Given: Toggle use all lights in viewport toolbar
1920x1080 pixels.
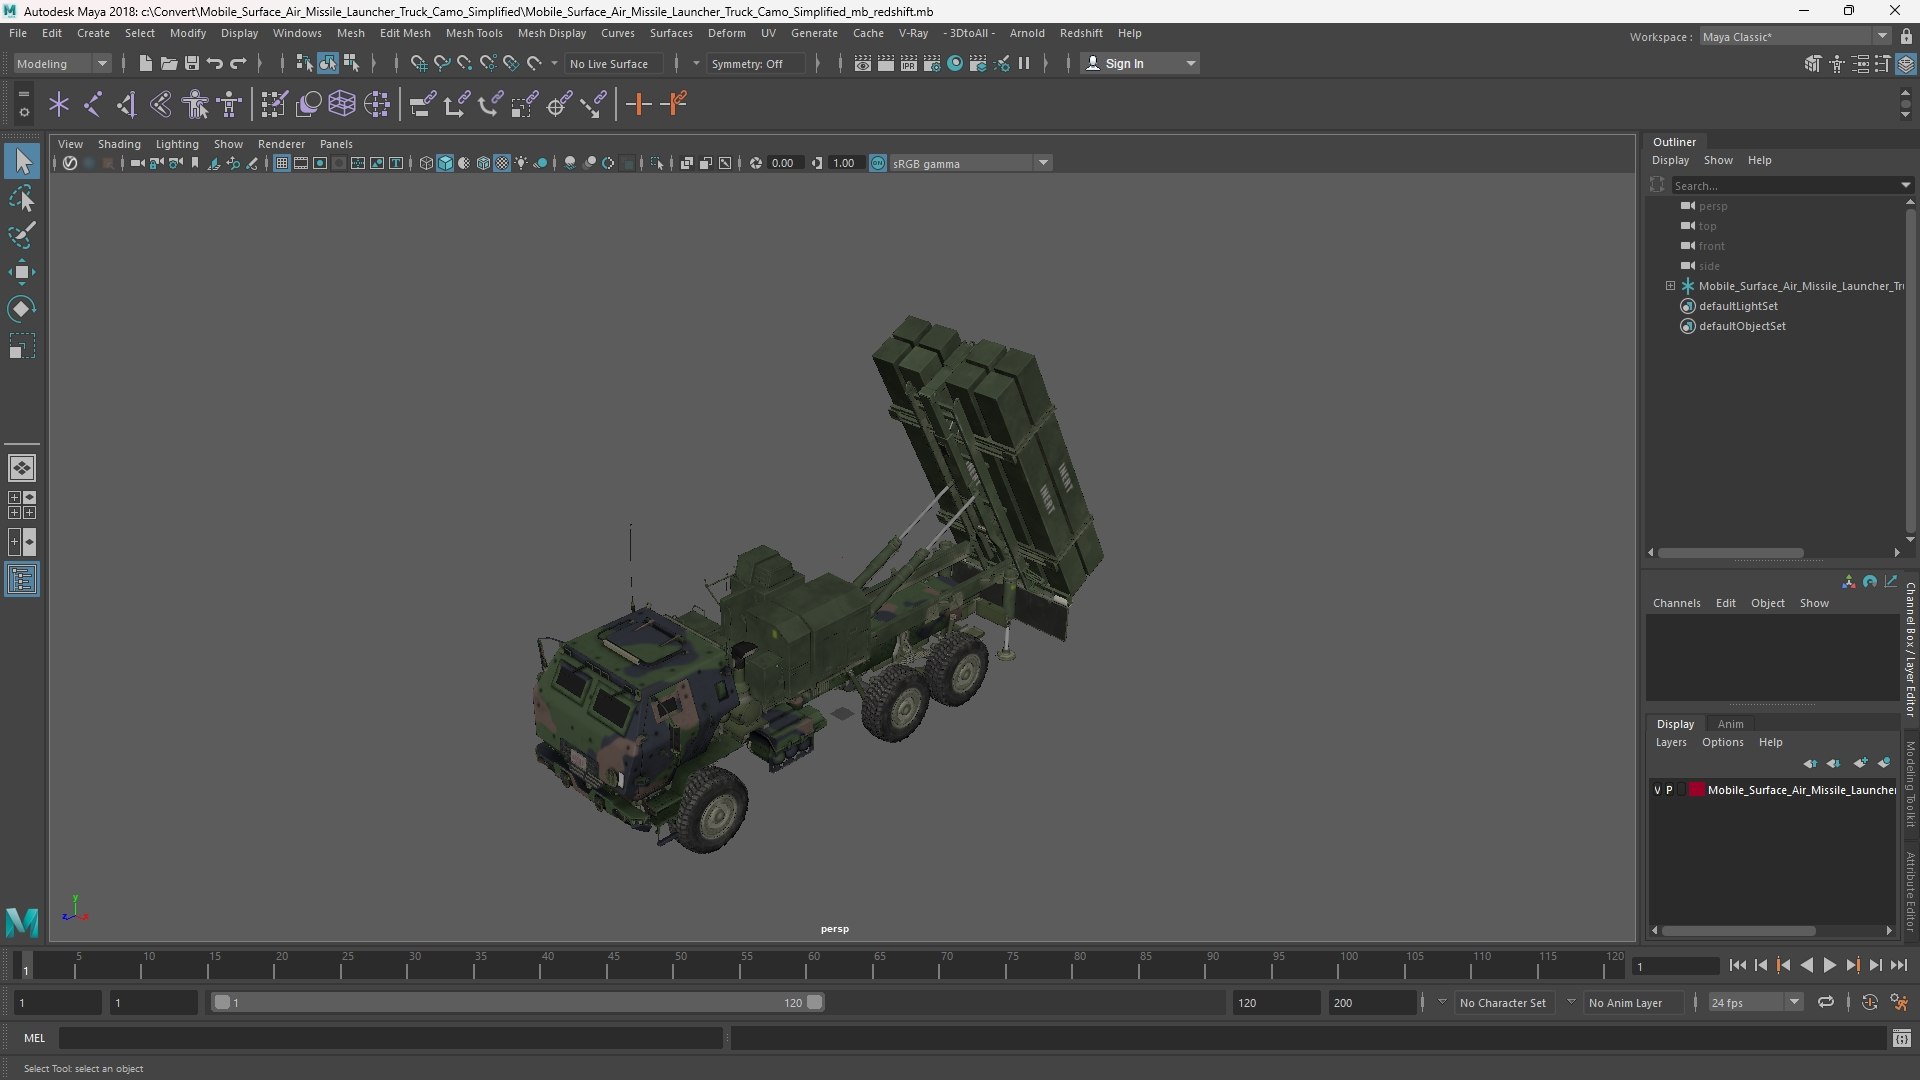Looking at the screenshot, I should [x=521, y=163].
